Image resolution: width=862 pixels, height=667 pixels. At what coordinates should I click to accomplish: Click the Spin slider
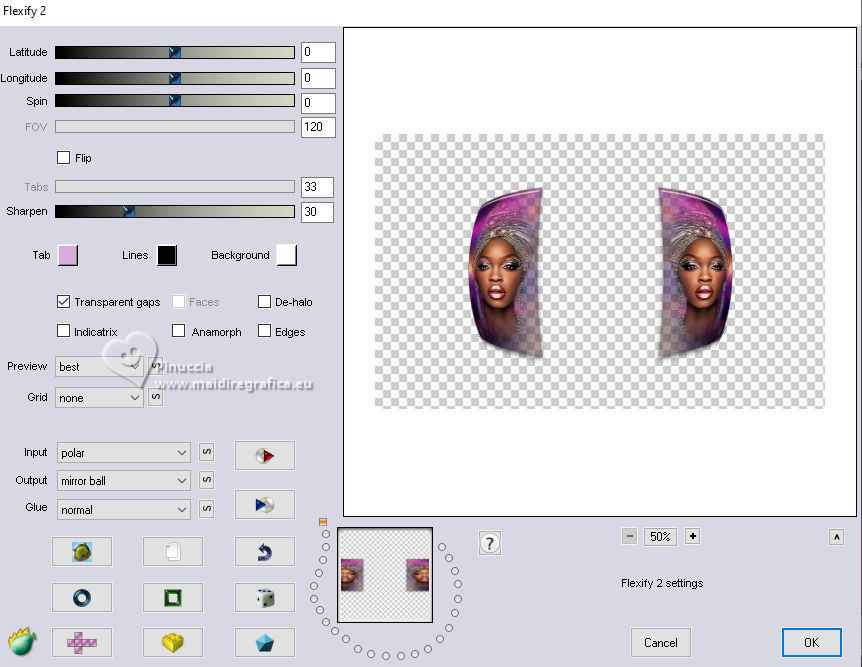[175, 101]
